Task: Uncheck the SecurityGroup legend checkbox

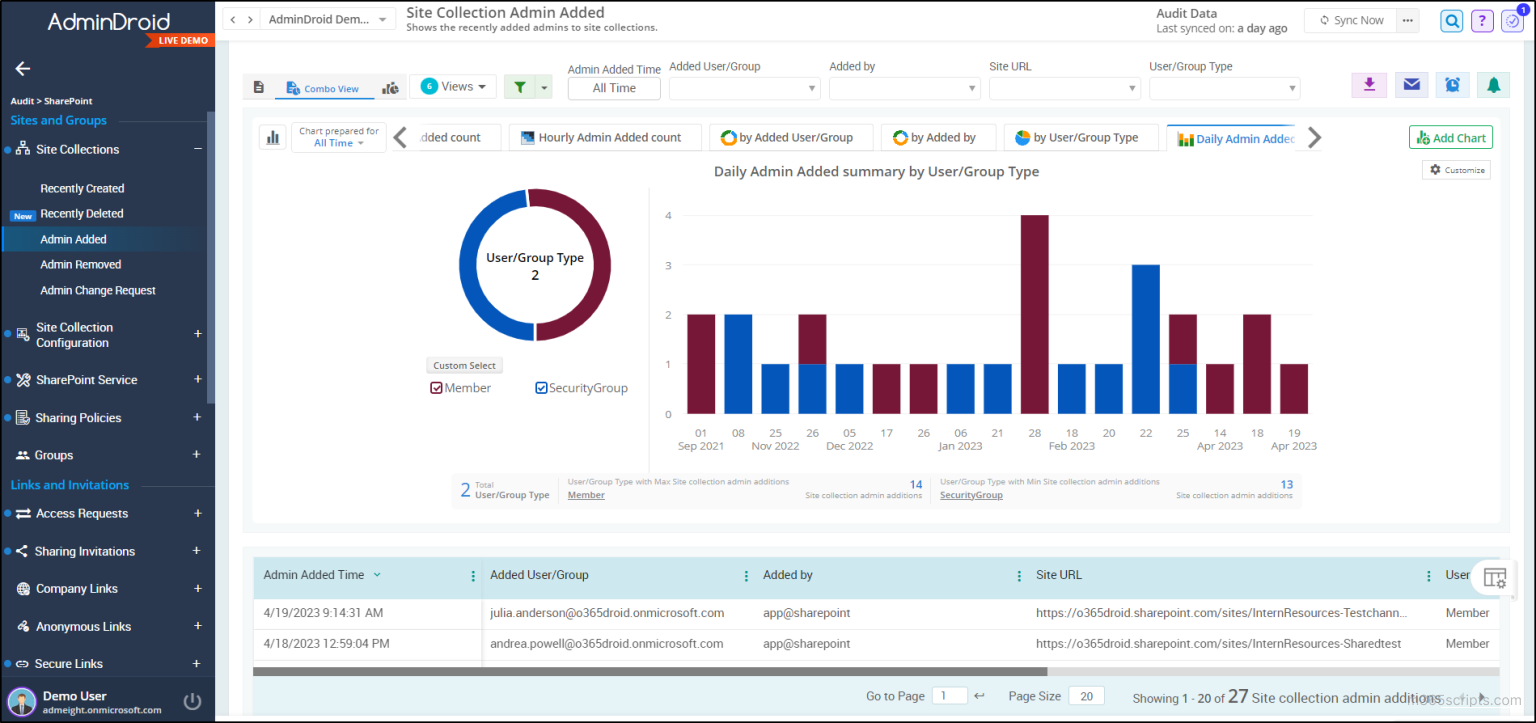Action: pyautogui.click(x=541, y=388)
